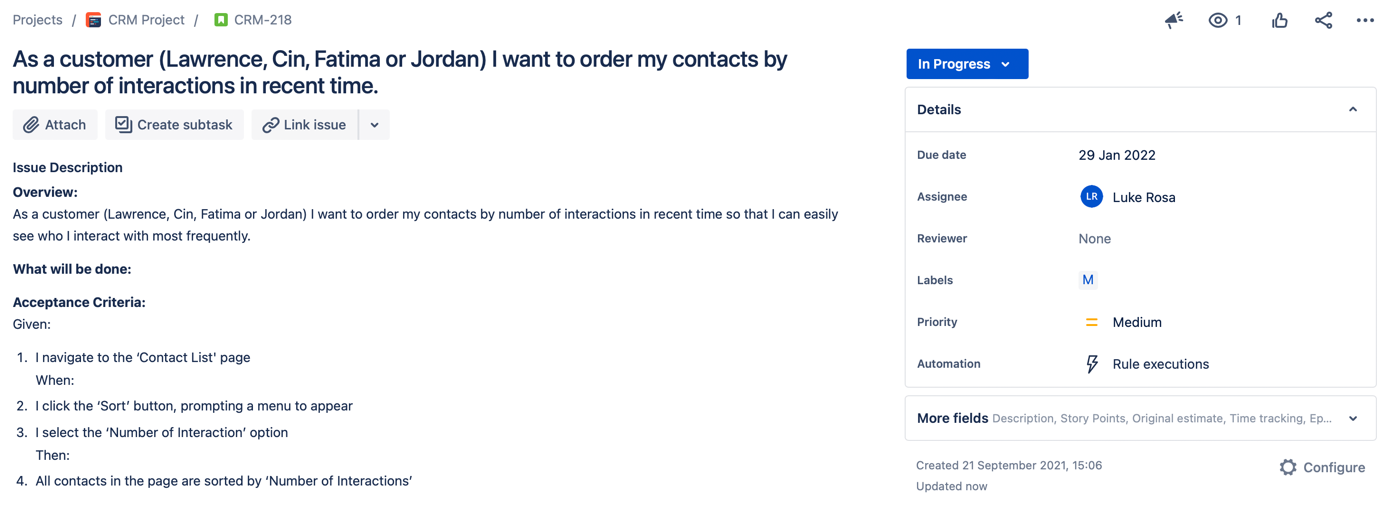Open the three-dot actions menu
Image resolution: width=1384 pixels, height=522 pixels.
click(1365, 20)
